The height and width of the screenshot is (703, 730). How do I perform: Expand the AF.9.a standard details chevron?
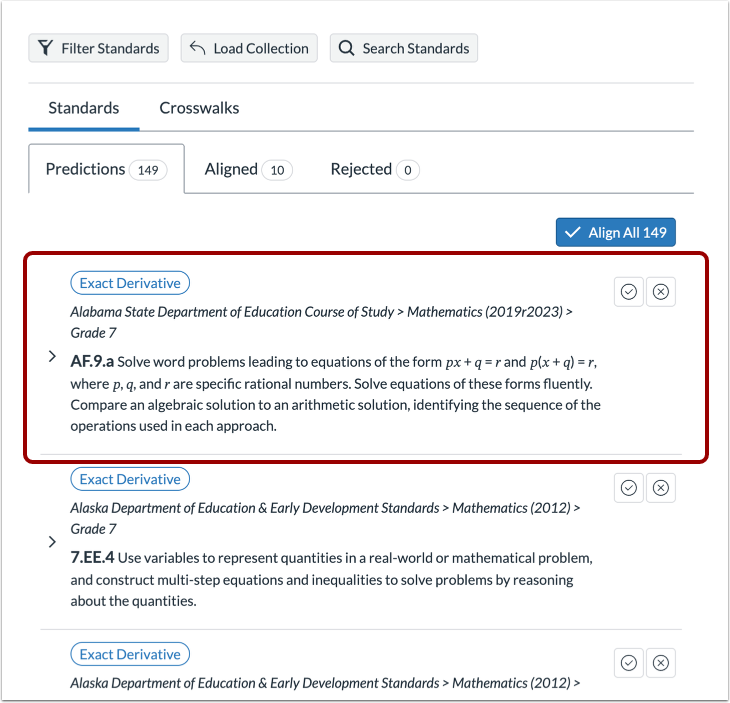(x=52, y=357)
